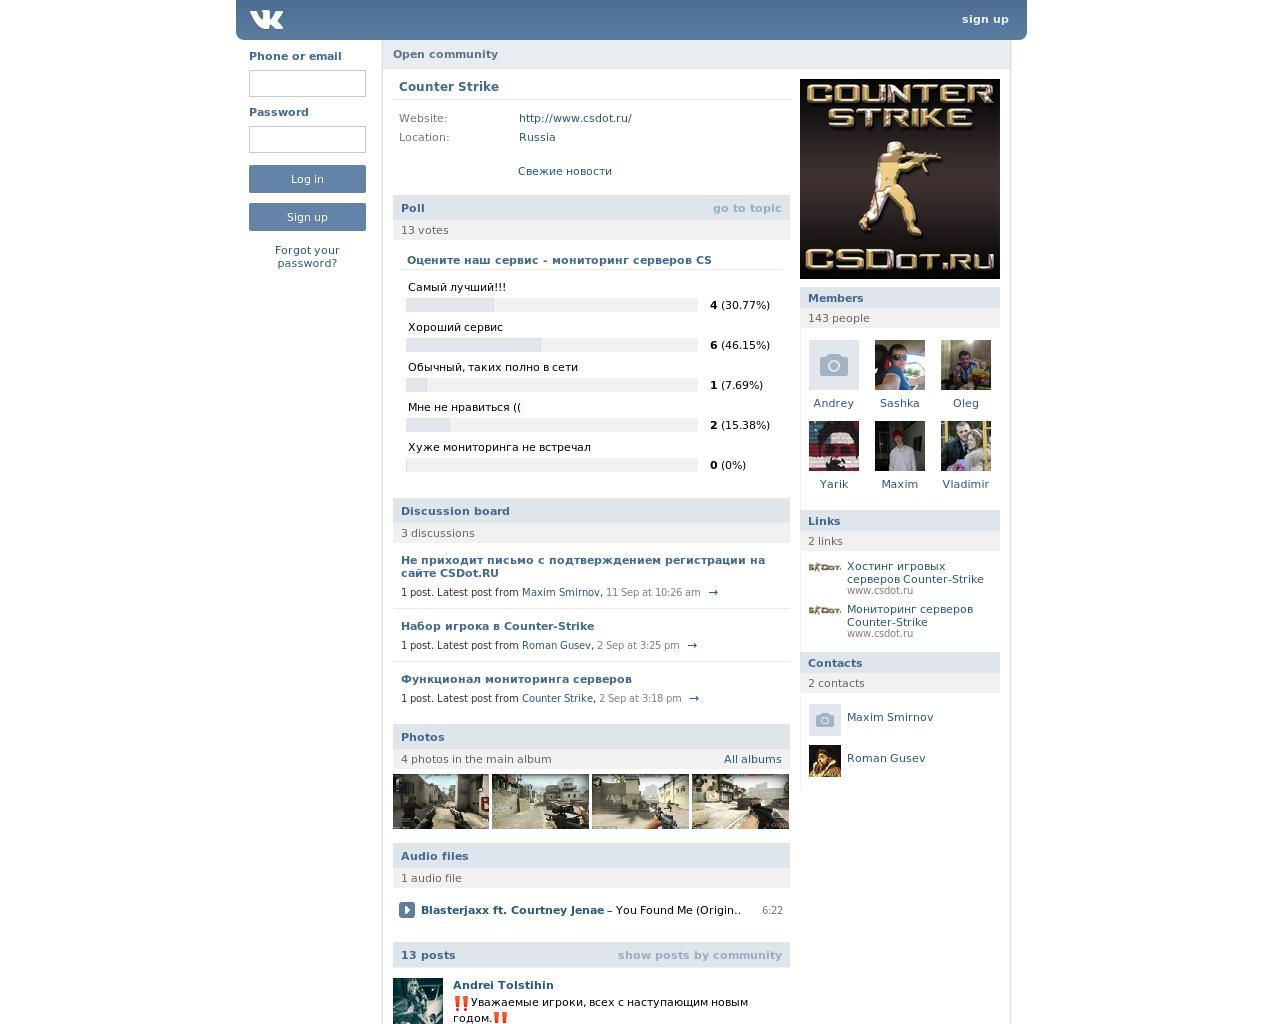Click the Мне не нравиться result bar
The image size is (1280, 1024).
[552, 425]
